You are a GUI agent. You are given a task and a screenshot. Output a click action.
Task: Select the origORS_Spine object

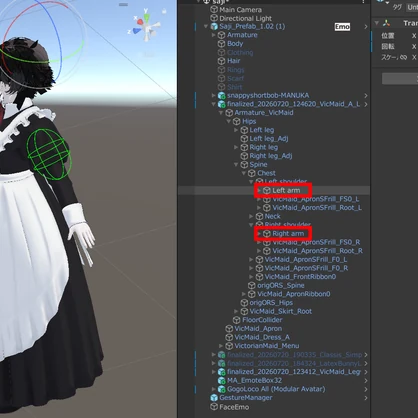point(280,286)
